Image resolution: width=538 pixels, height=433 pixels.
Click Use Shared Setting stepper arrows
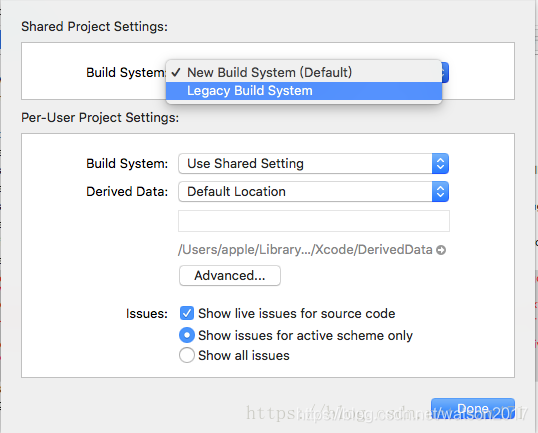(441, 164)
